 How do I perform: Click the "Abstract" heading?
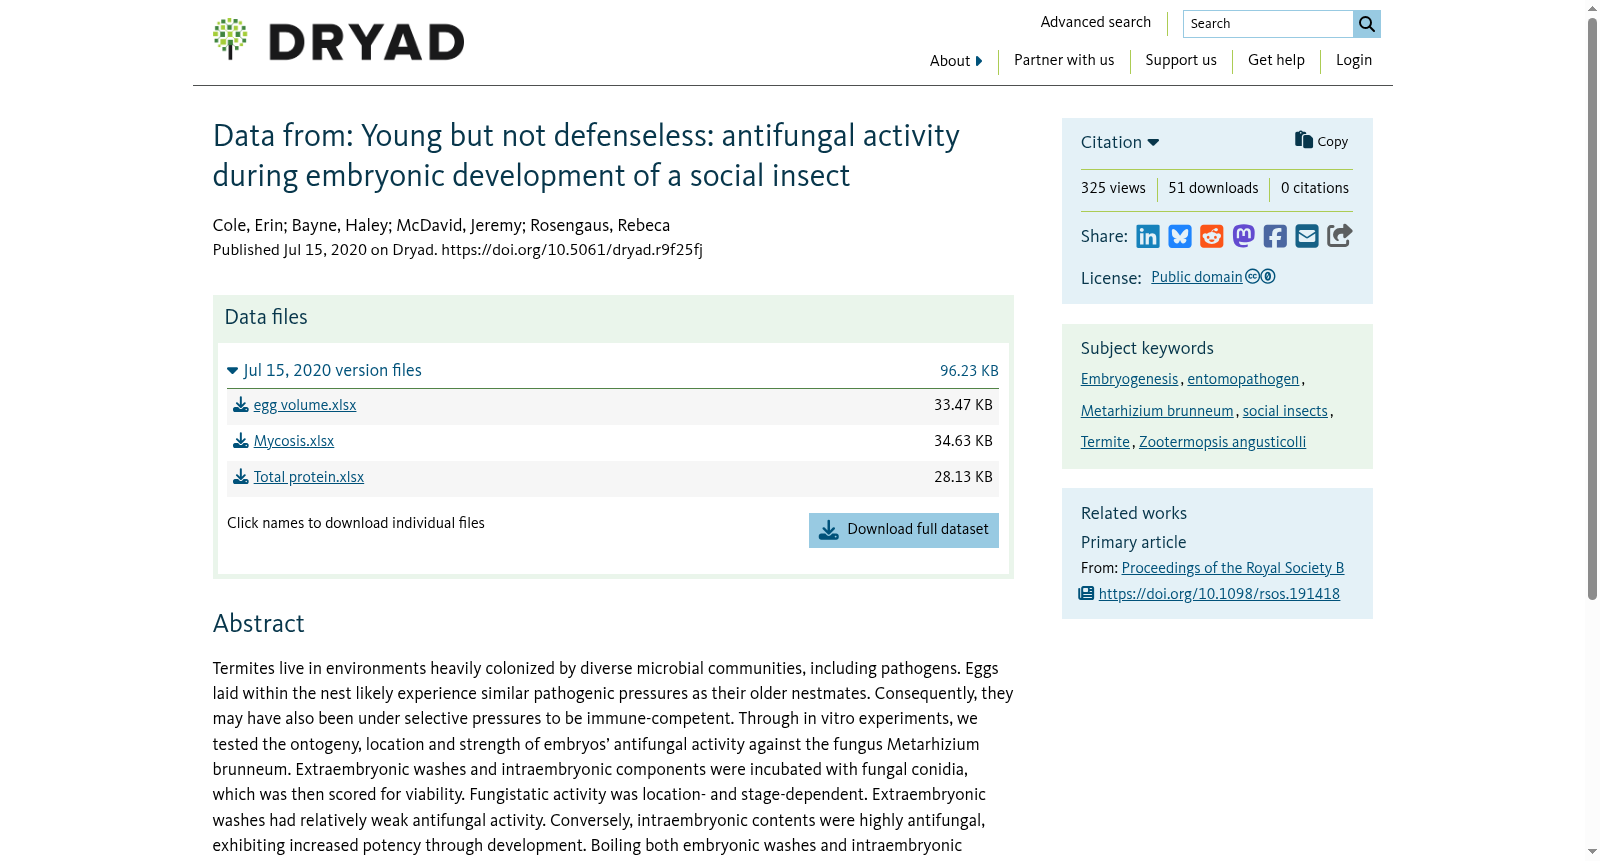tap(259, 624)
